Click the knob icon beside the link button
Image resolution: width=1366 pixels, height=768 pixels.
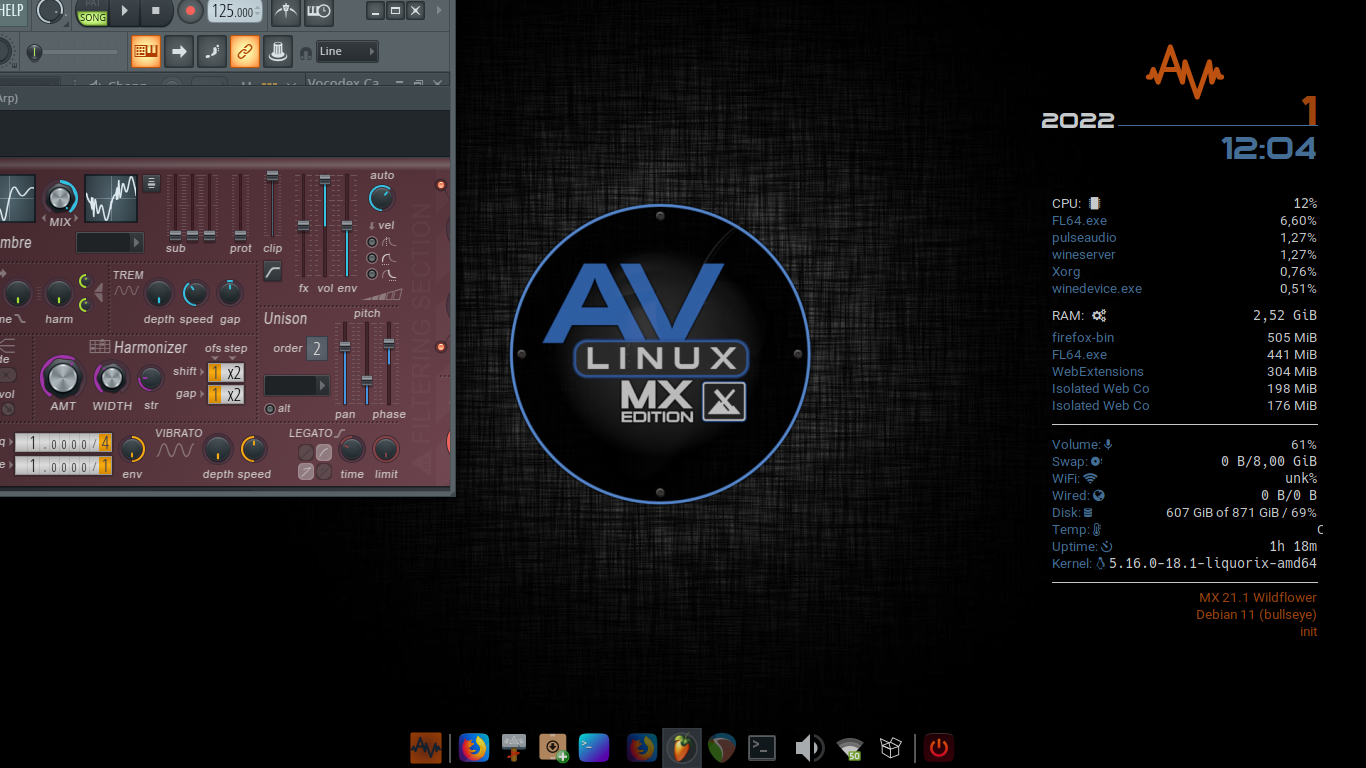click(278, 51)
